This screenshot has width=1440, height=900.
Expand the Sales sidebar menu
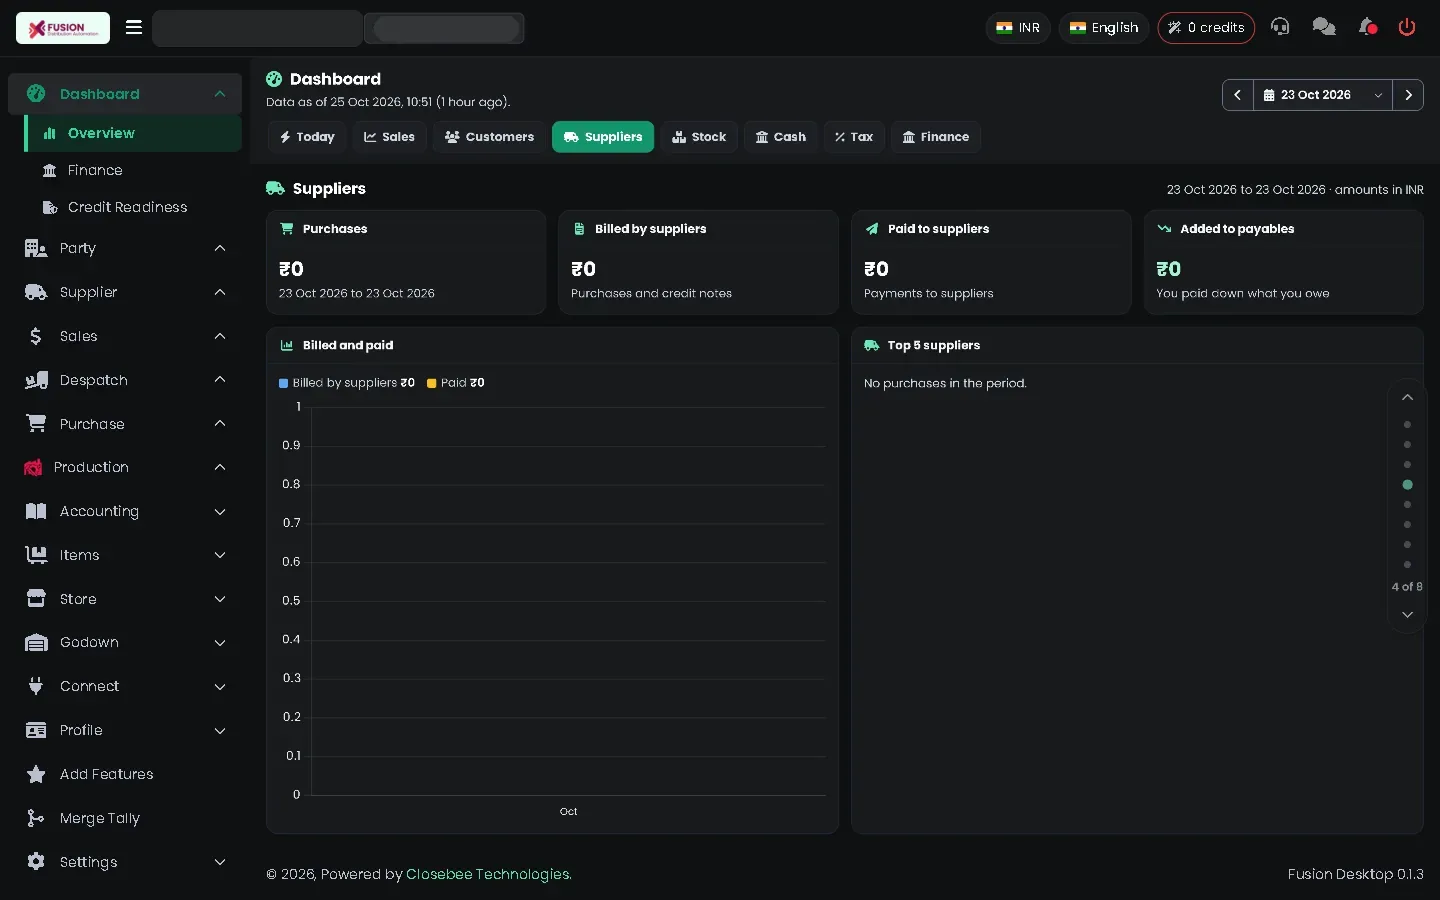[125, 336]
